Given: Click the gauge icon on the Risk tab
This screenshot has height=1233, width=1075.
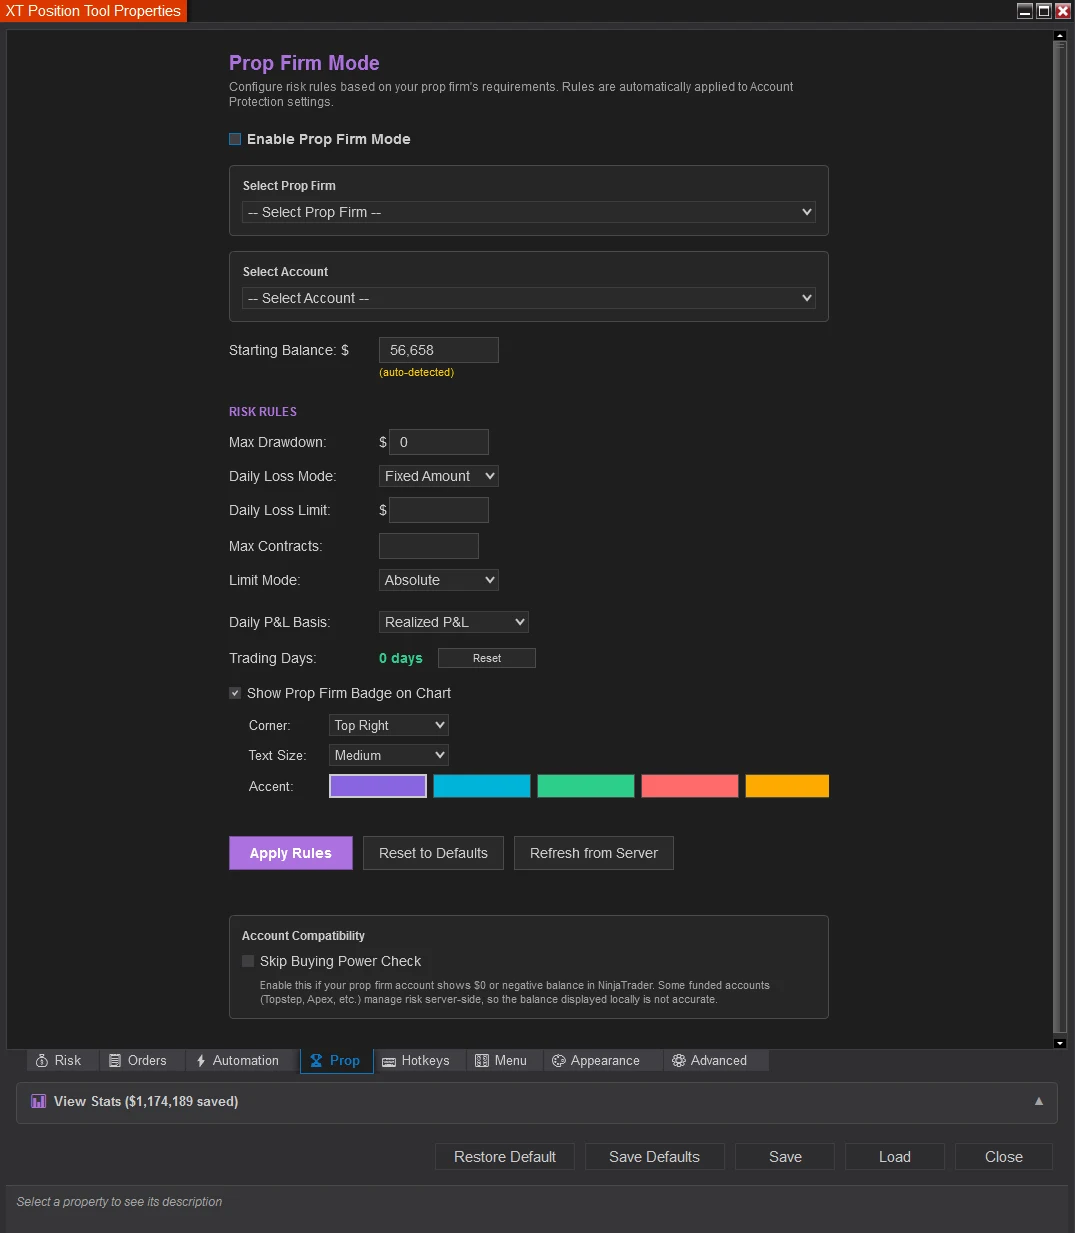Looking at the screenshot, I should point(42,1060).
